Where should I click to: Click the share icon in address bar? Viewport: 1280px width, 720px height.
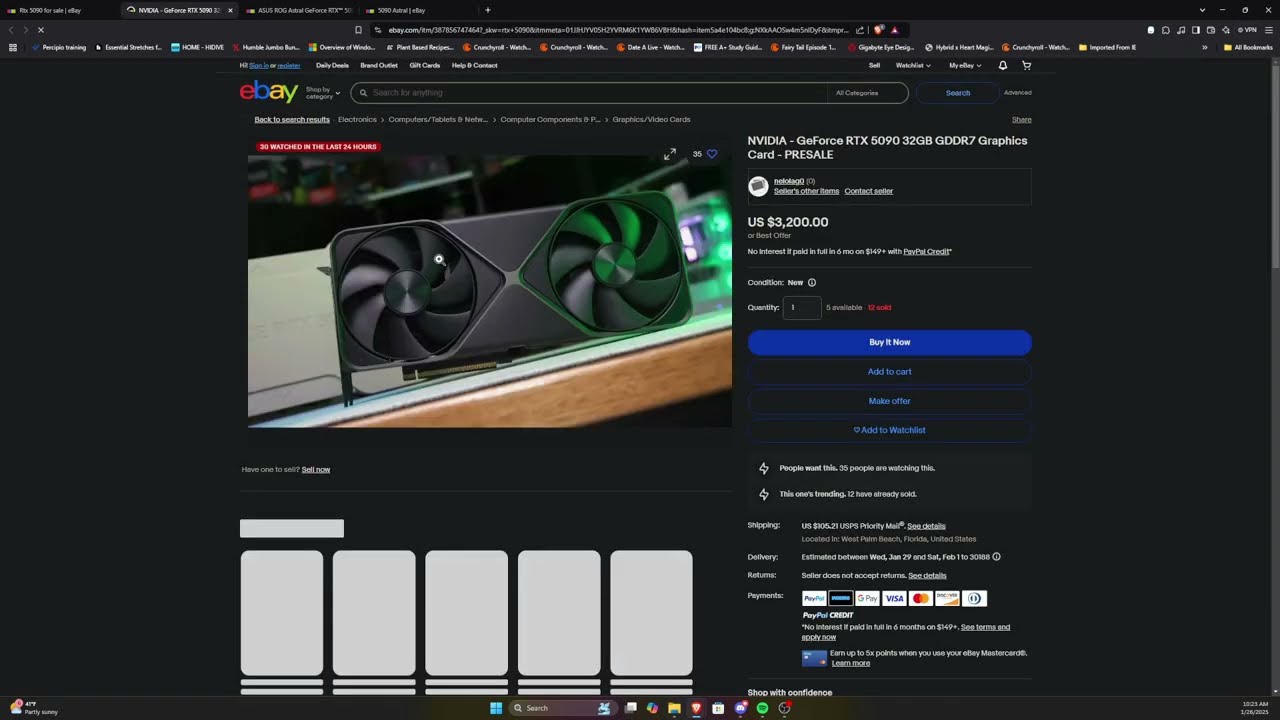coord(860,30)
